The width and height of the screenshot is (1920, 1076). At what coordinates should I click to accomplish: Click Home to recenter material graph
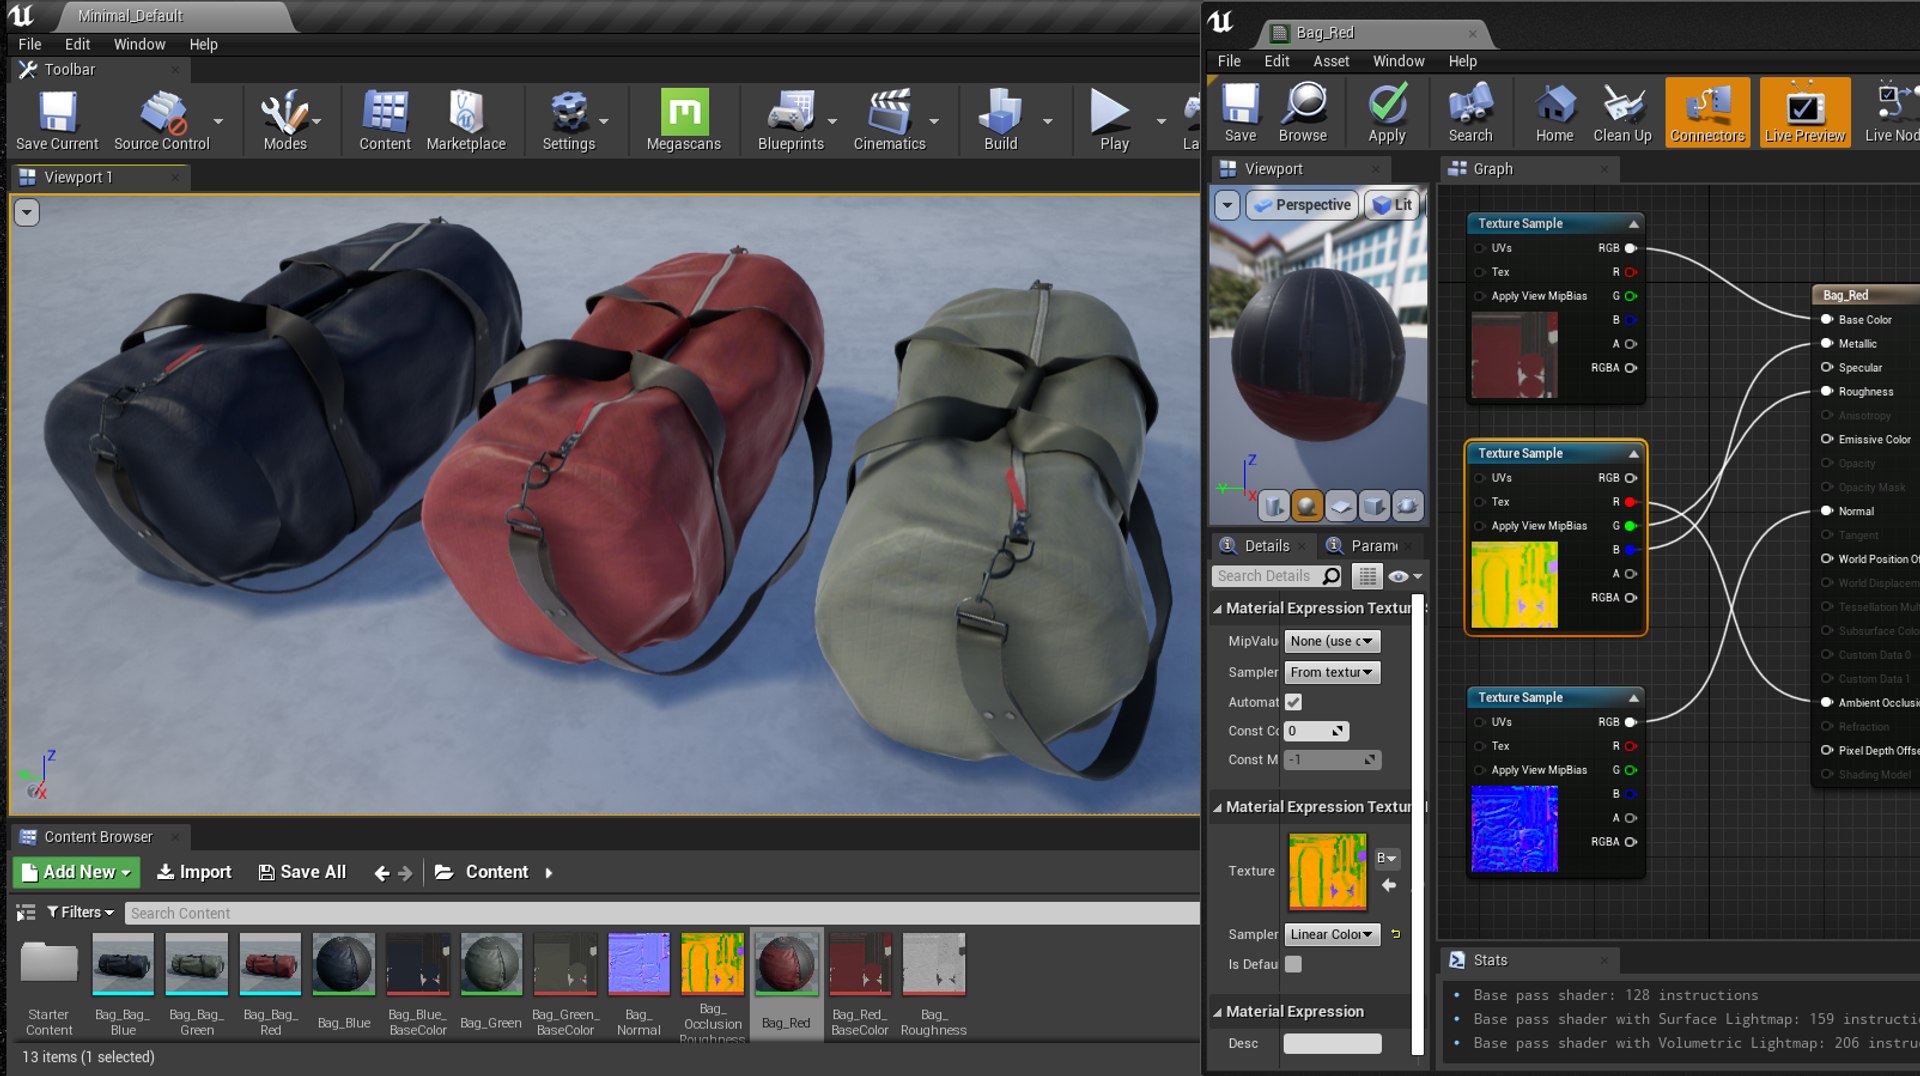pos(1555,112)
